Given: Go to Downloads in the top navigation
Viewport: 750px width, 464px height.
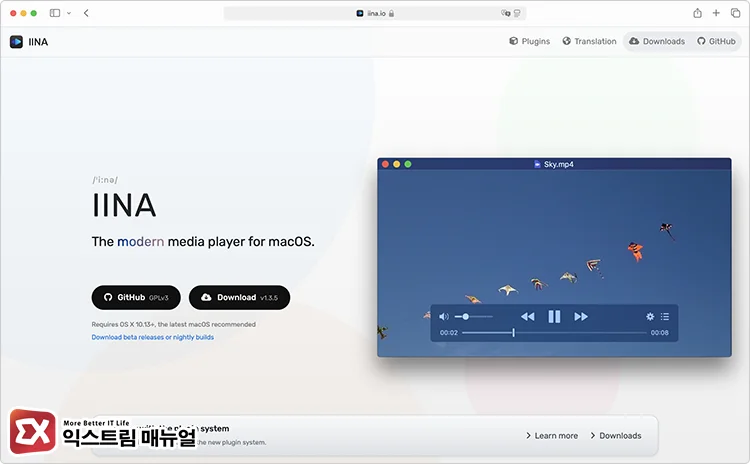Looking at the screenshot, I should [657, 41].
